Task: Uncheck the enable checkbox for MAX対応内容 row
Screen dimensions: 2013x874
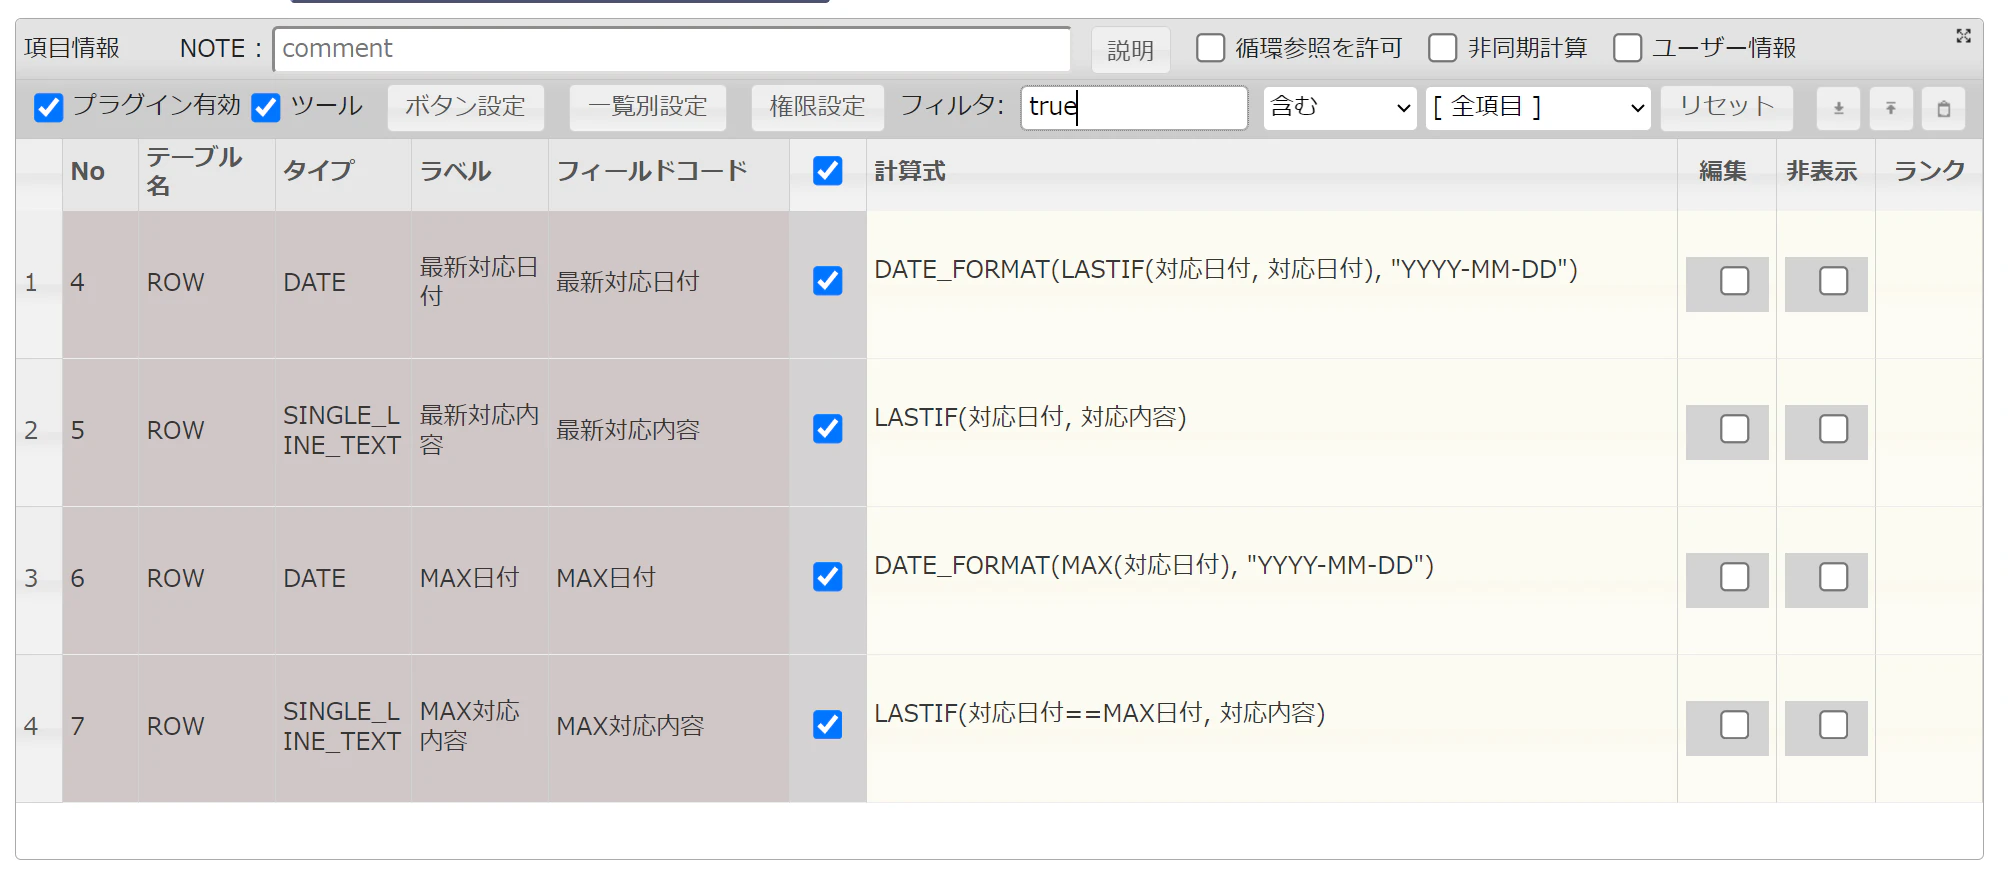Action: point(828,724)
